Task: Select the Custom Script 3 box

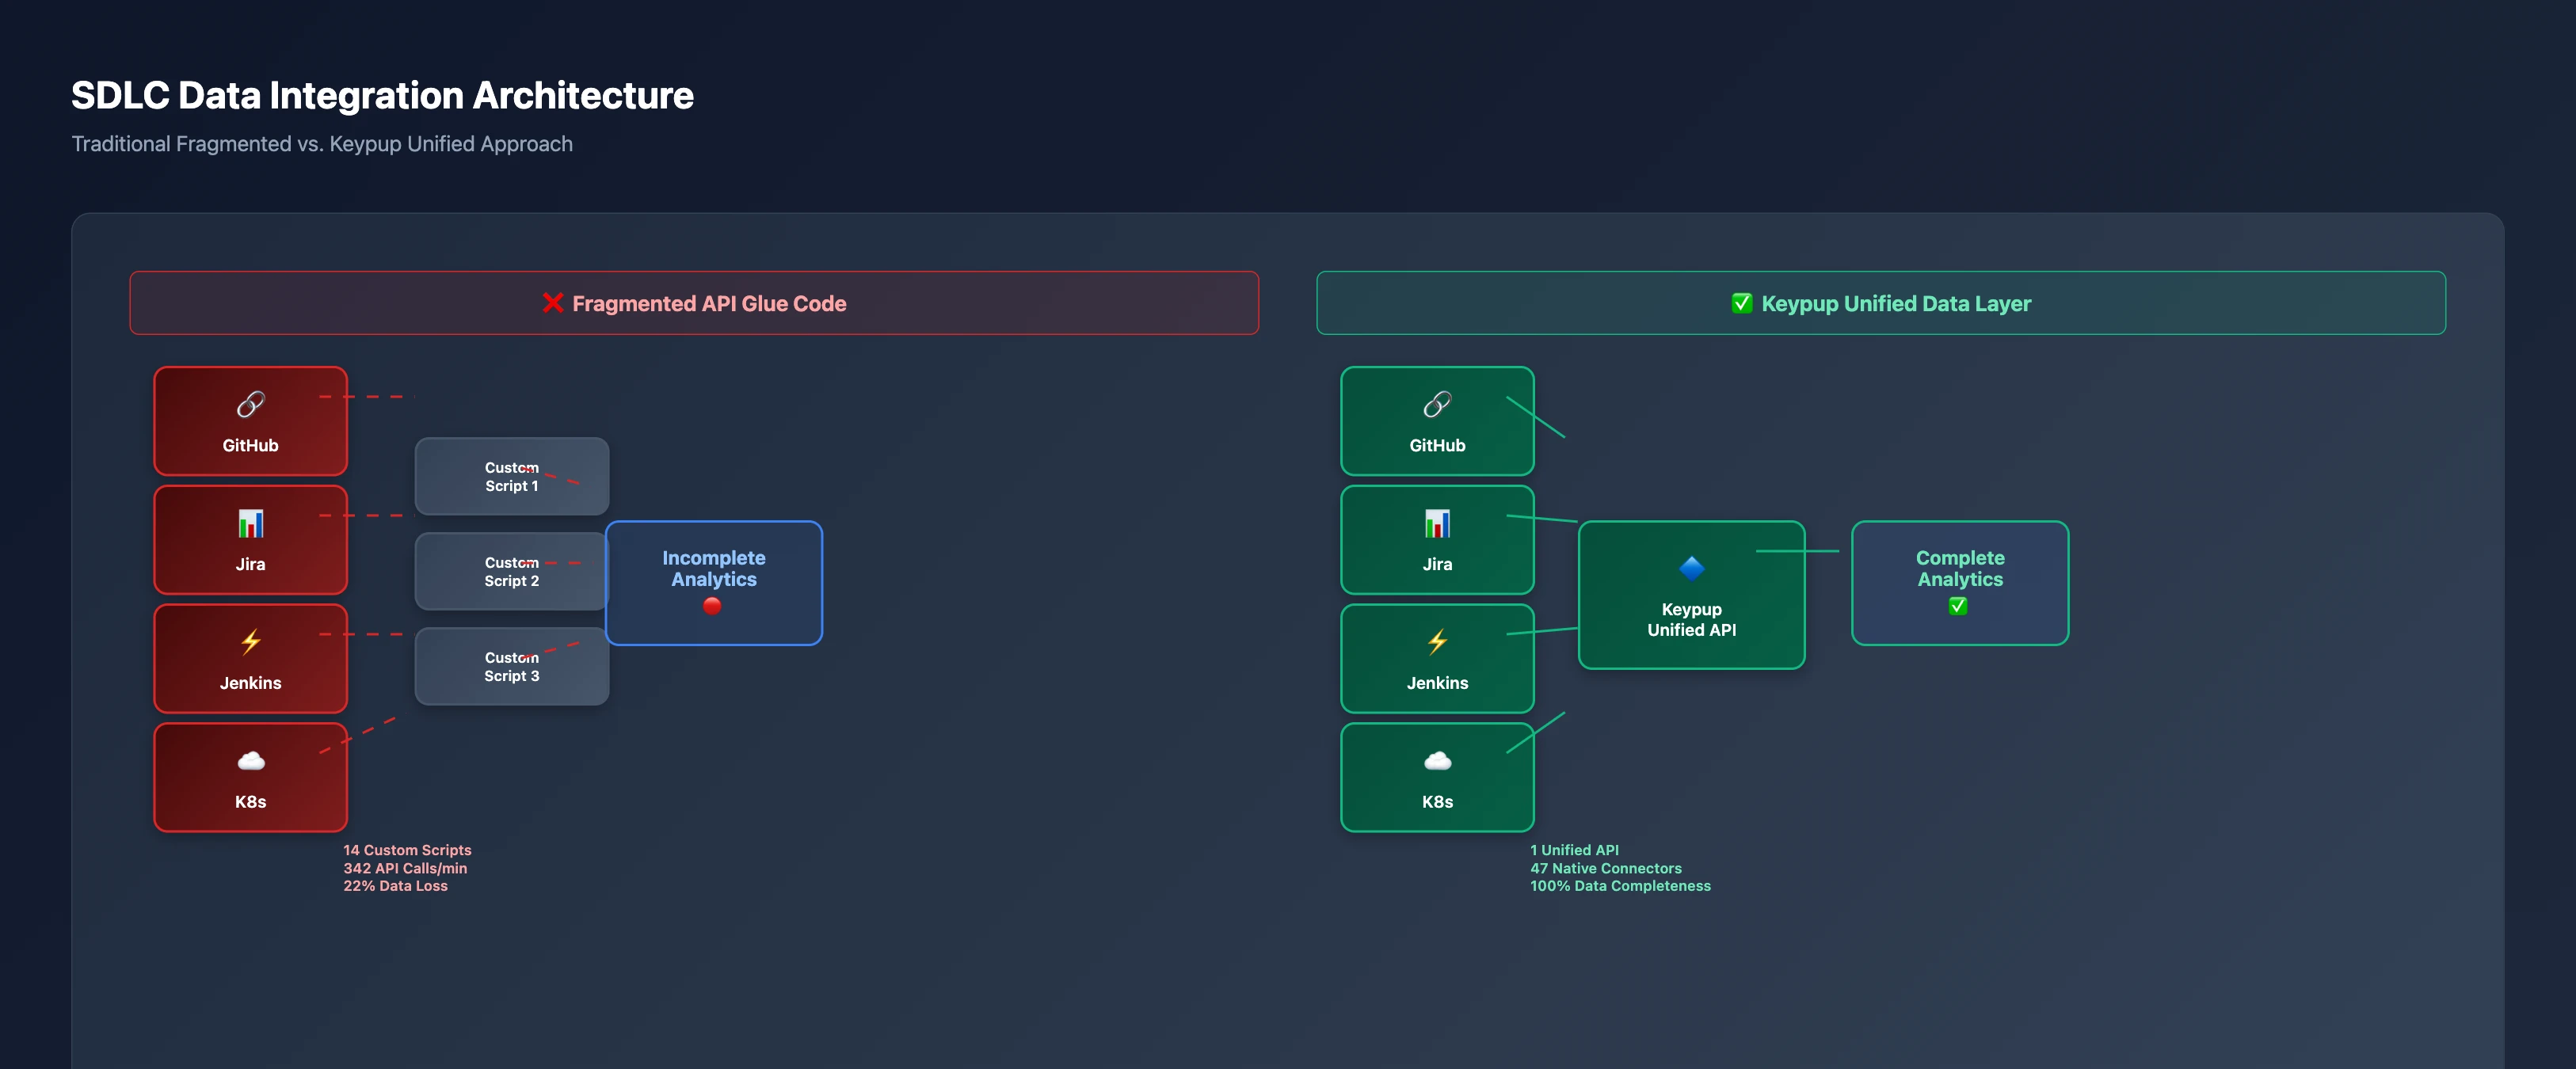Action: pos(512,666)
